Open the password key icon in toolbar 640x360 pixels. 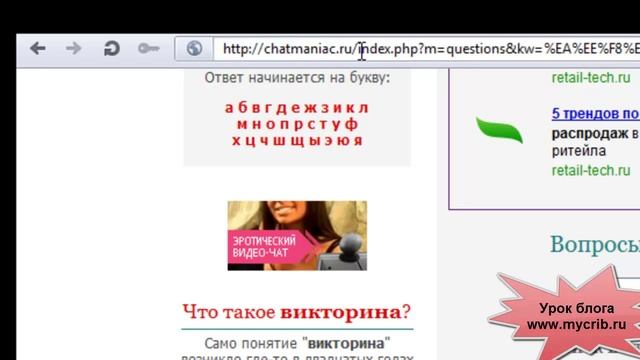click(x=149, y=49)
